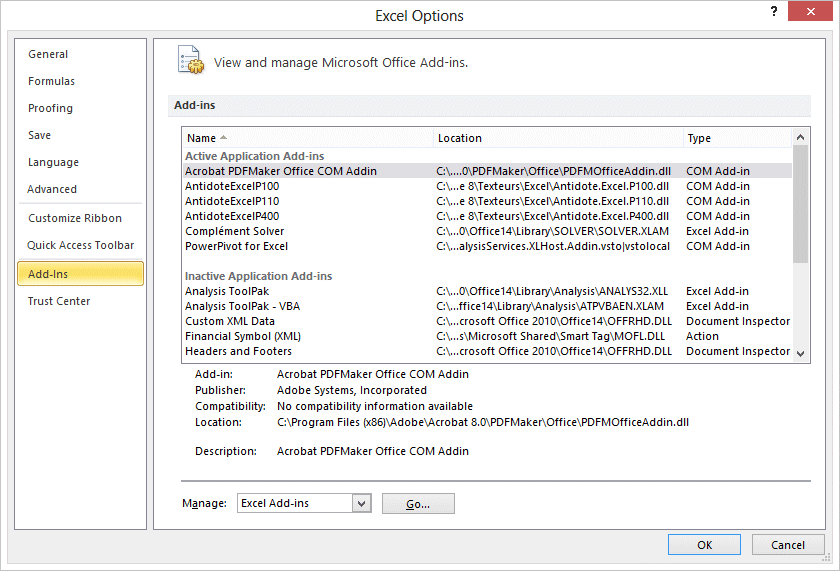This screenshot has width=840, height=571.
Task: Open the General options category
Action: (80, 54)
